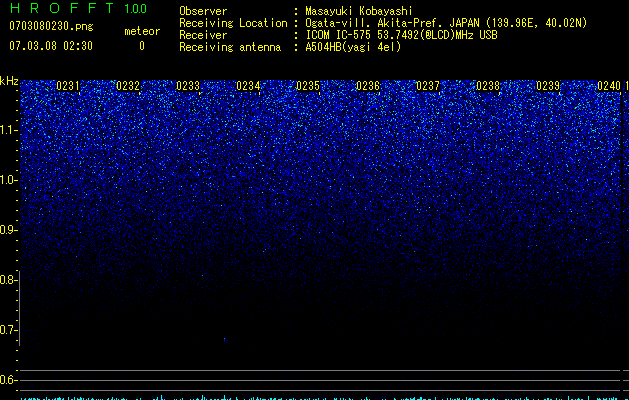Viewport: 629px width, 400px height.
Task: Click the Receiving antenna value A504HB
Action: [x=353, y=47]
